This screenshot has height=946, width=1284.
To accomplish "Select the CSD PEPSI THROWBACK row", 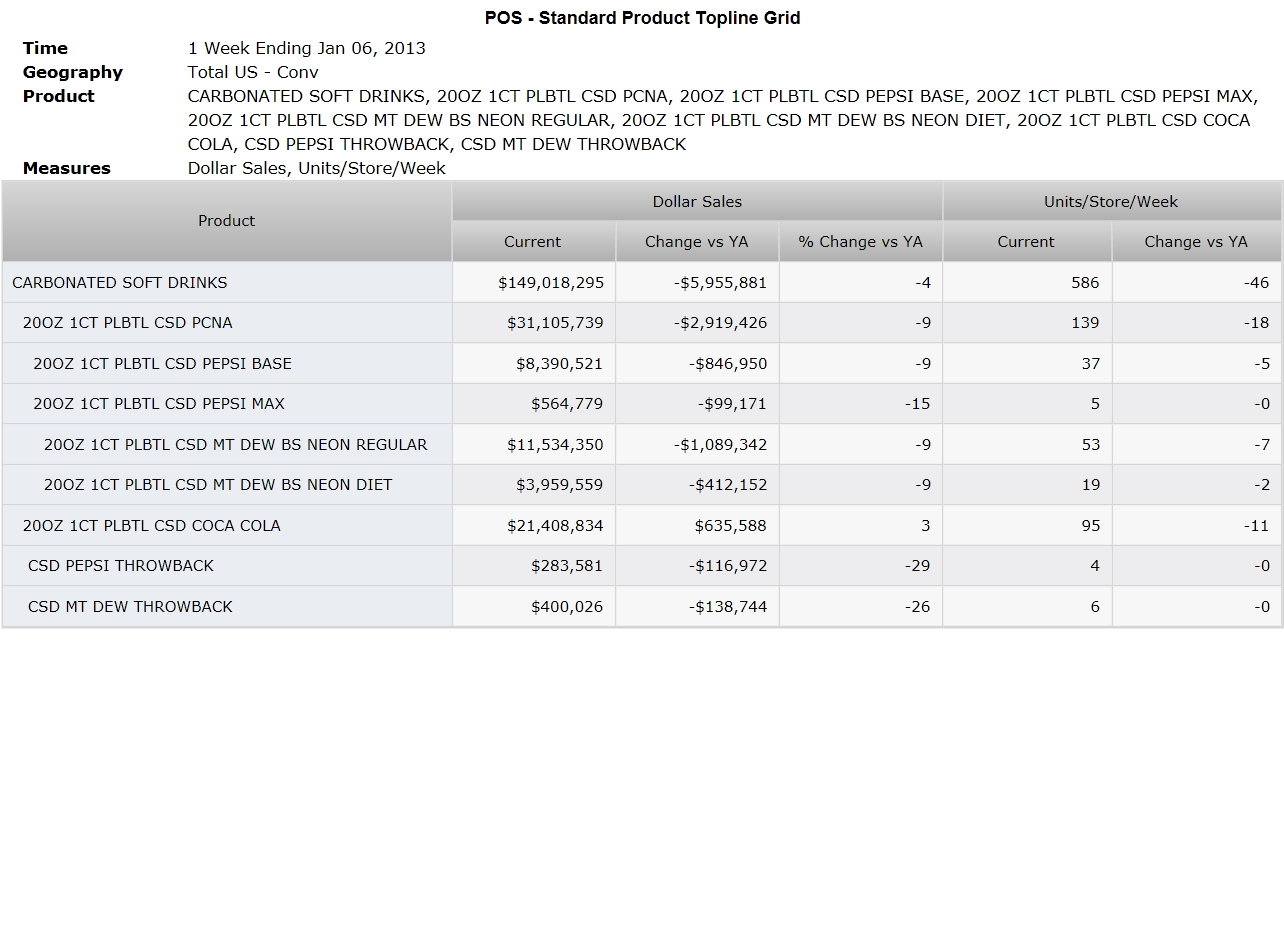I will pos(642,566).
